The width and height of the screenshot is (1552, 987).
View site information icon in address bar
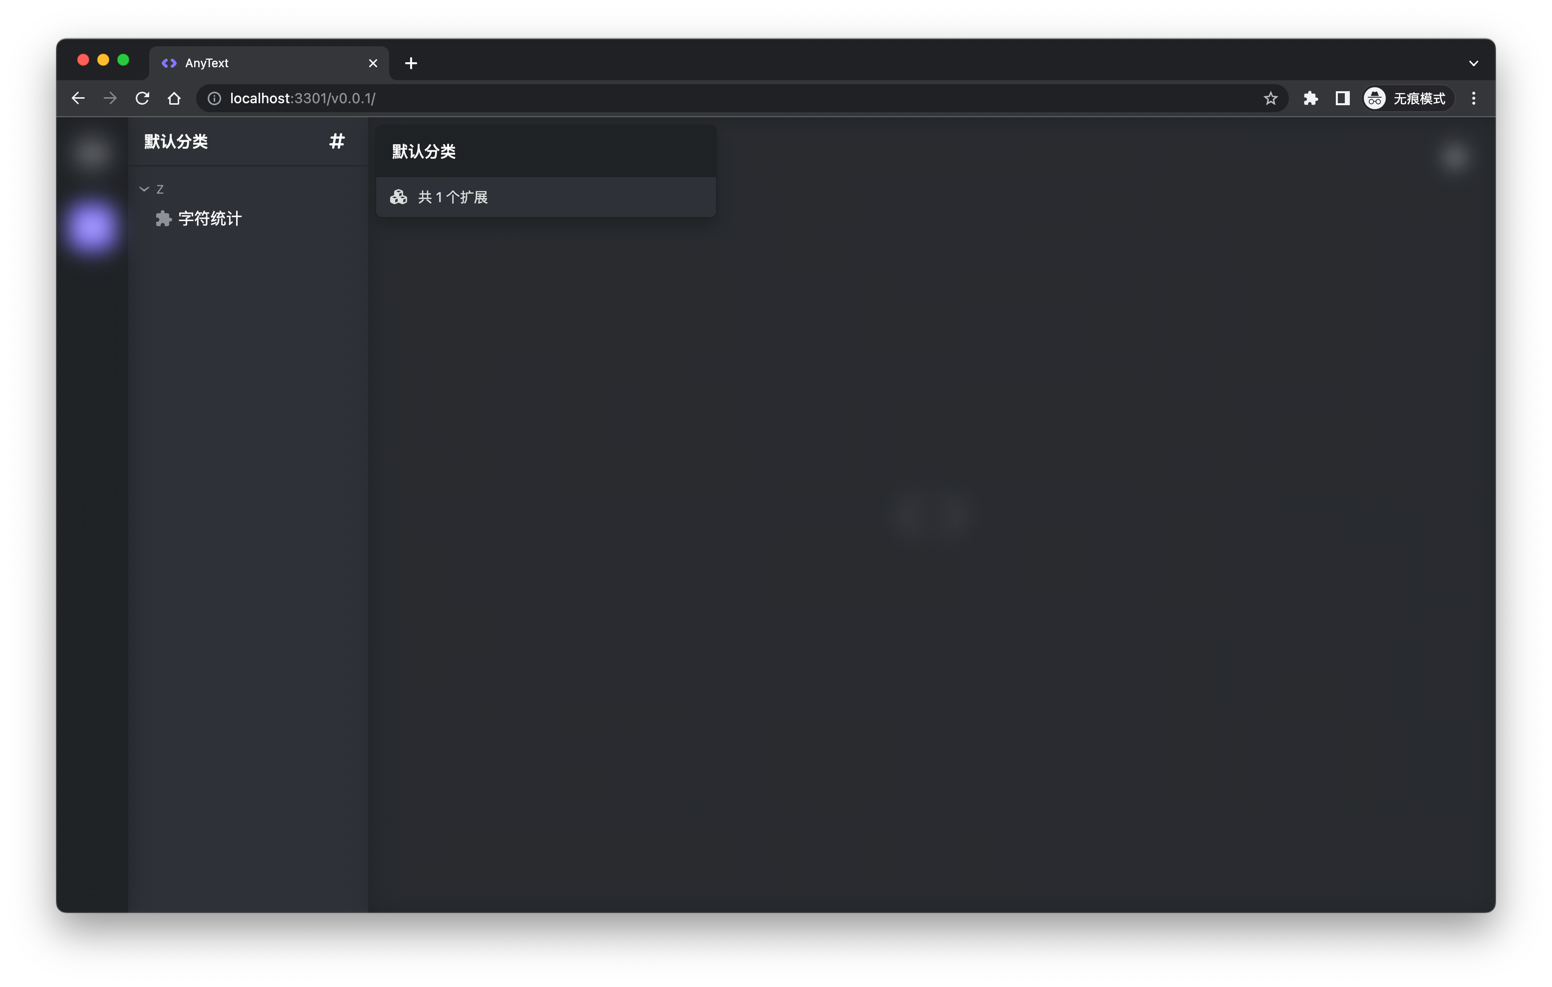[214, 98]
